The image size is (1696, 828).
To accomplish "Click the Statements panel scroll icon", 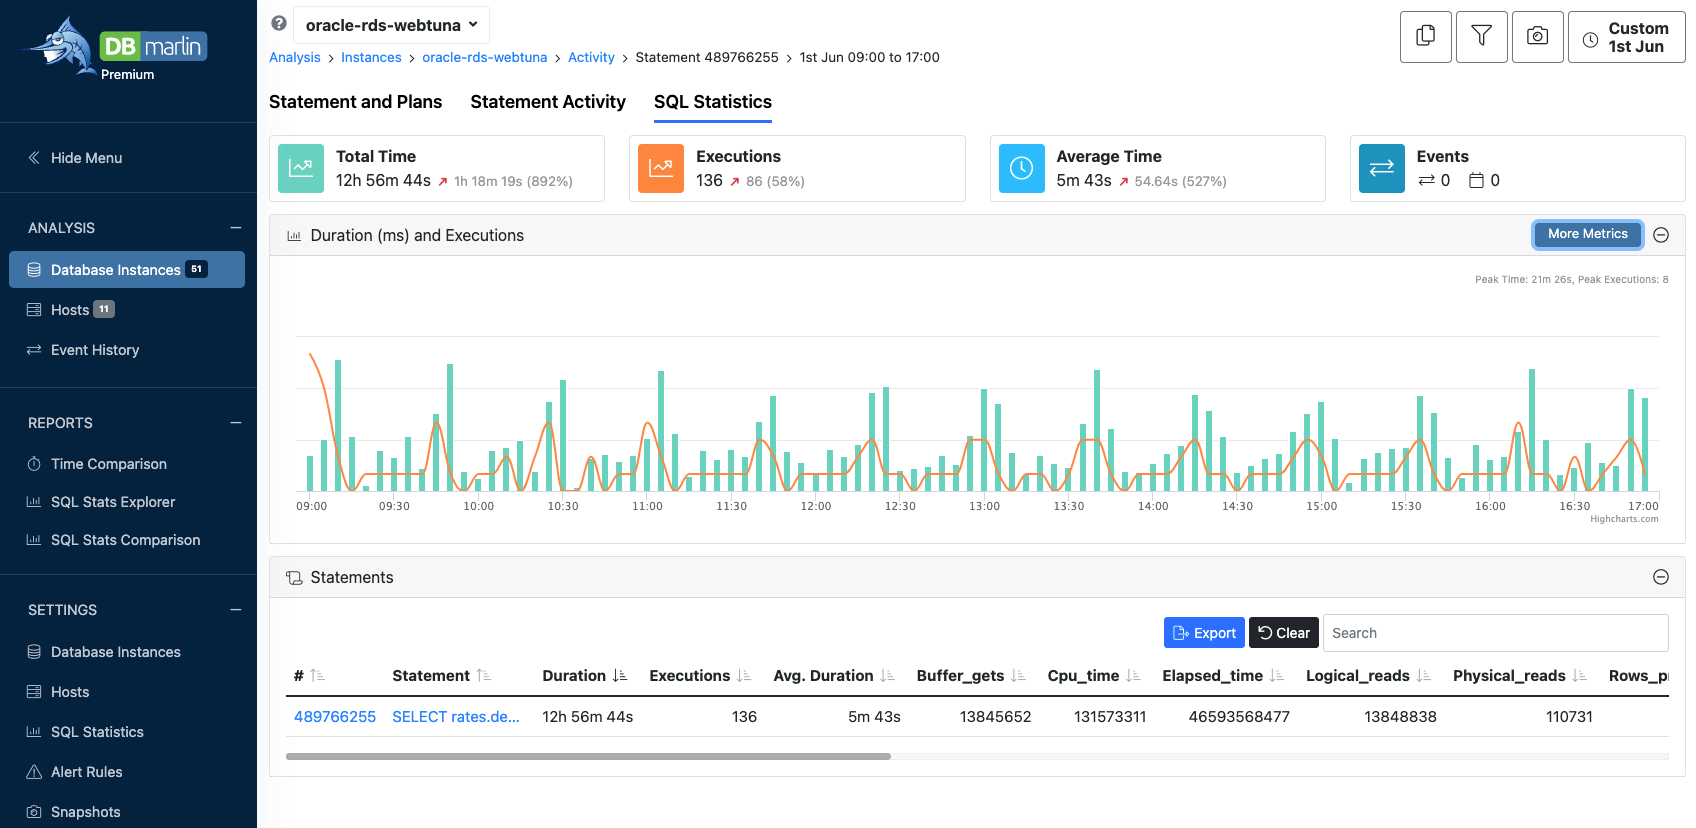I will 294,578.
